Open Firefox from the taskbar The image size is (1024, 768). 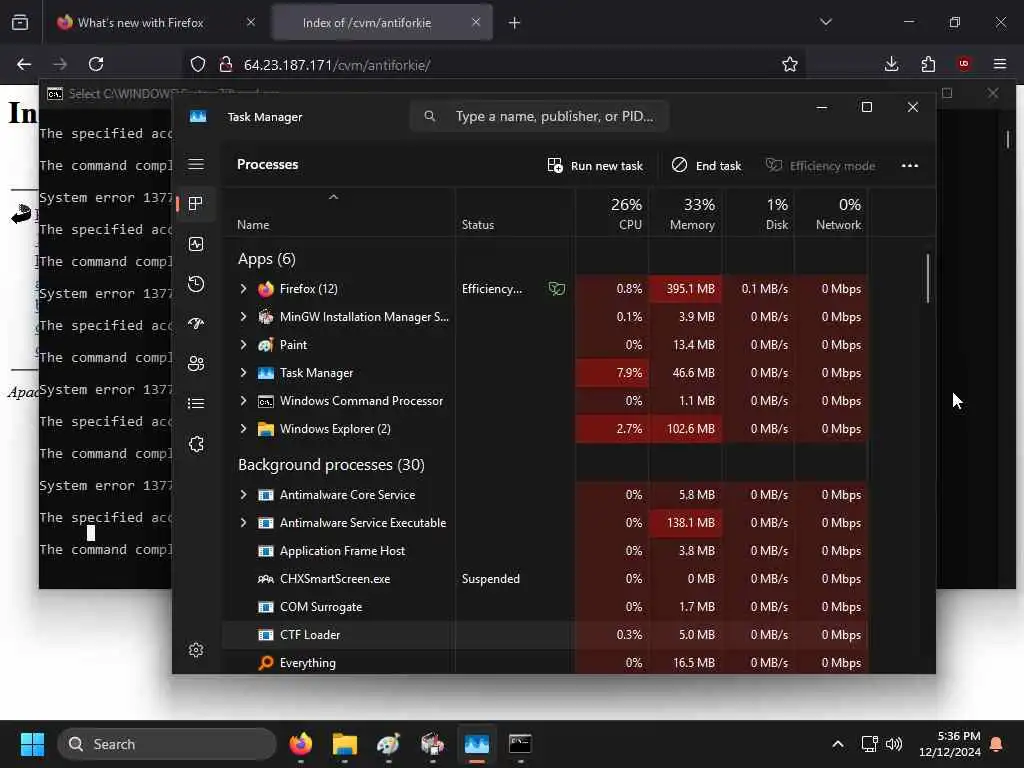(300, 744)
